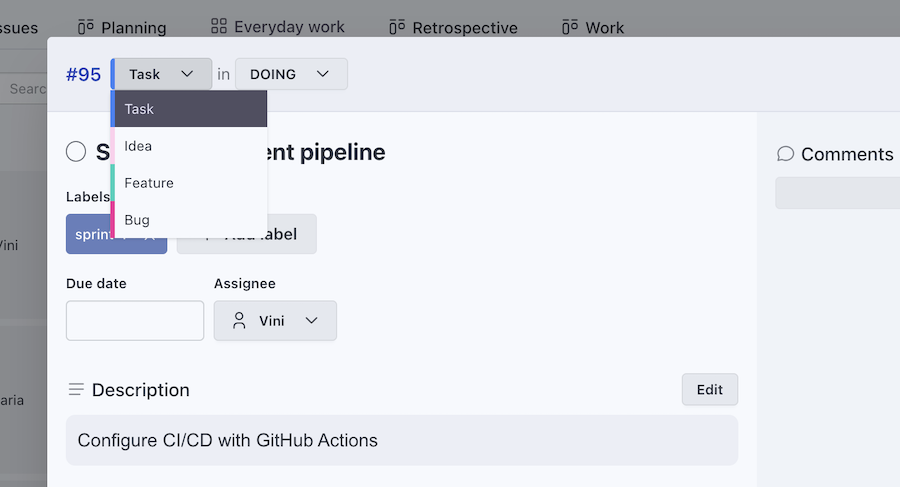Click the Work board icon

click(x=570, y=27)
